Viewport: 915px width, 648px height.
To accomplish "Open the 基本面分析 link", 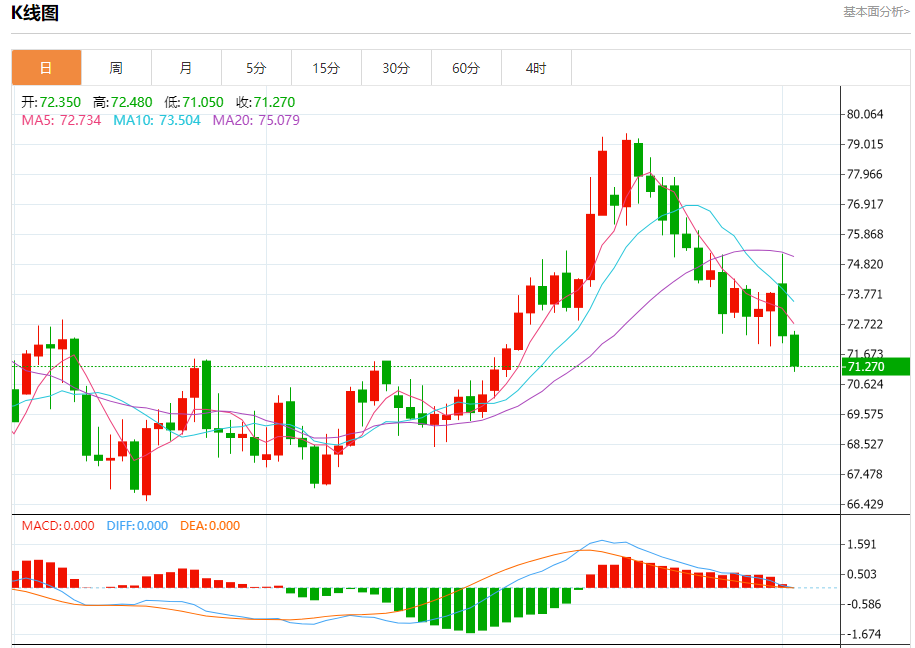I will [876, 12].
